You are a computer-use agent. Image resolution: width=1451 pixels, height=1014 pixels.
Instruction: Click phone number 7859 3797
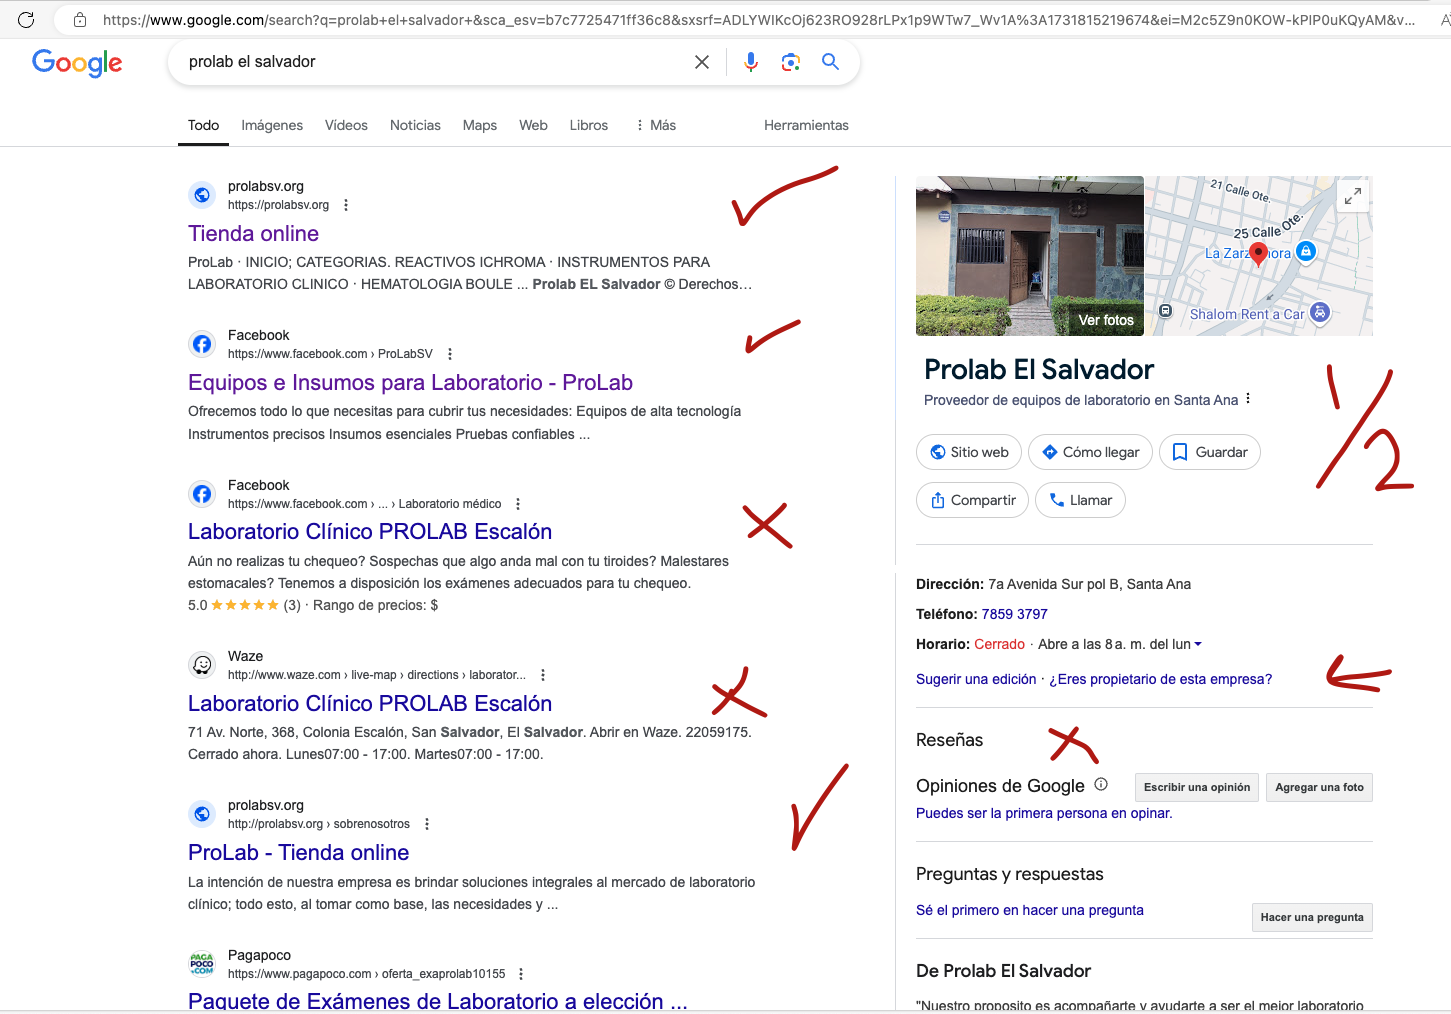1014,614
